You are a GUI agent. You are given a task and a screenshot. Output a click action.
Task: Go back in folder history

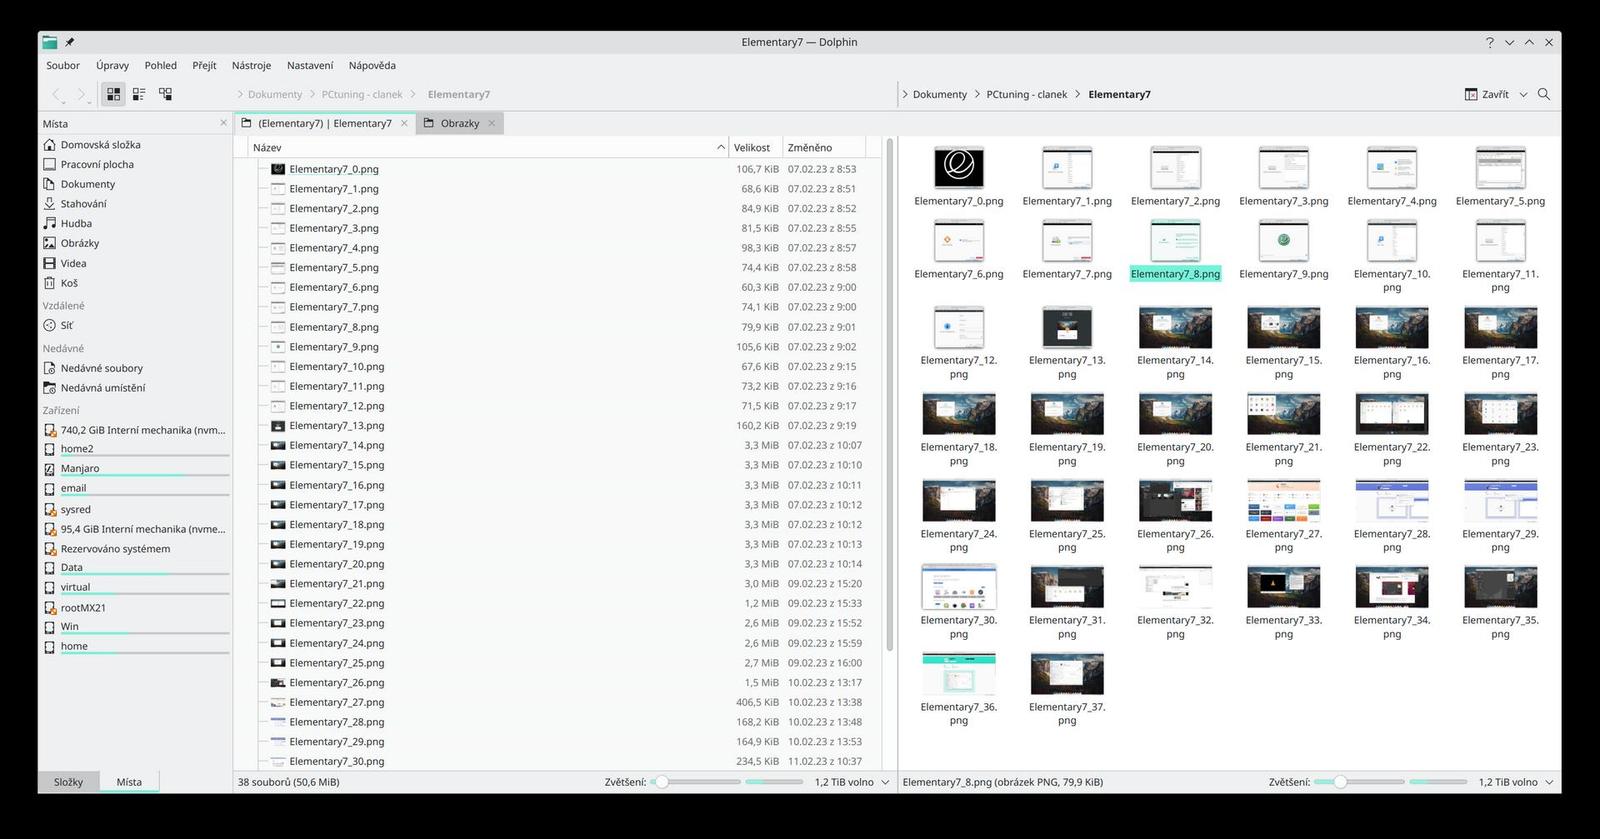pos(56,94)
